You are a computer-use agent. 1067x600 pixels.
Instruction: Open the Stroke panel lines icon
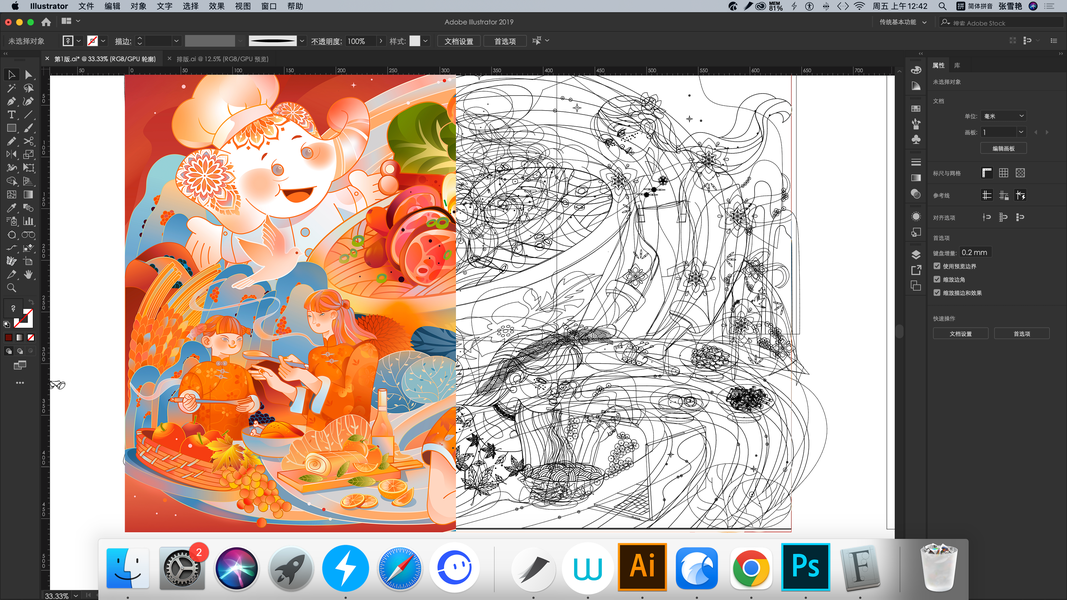pos(917,162)
